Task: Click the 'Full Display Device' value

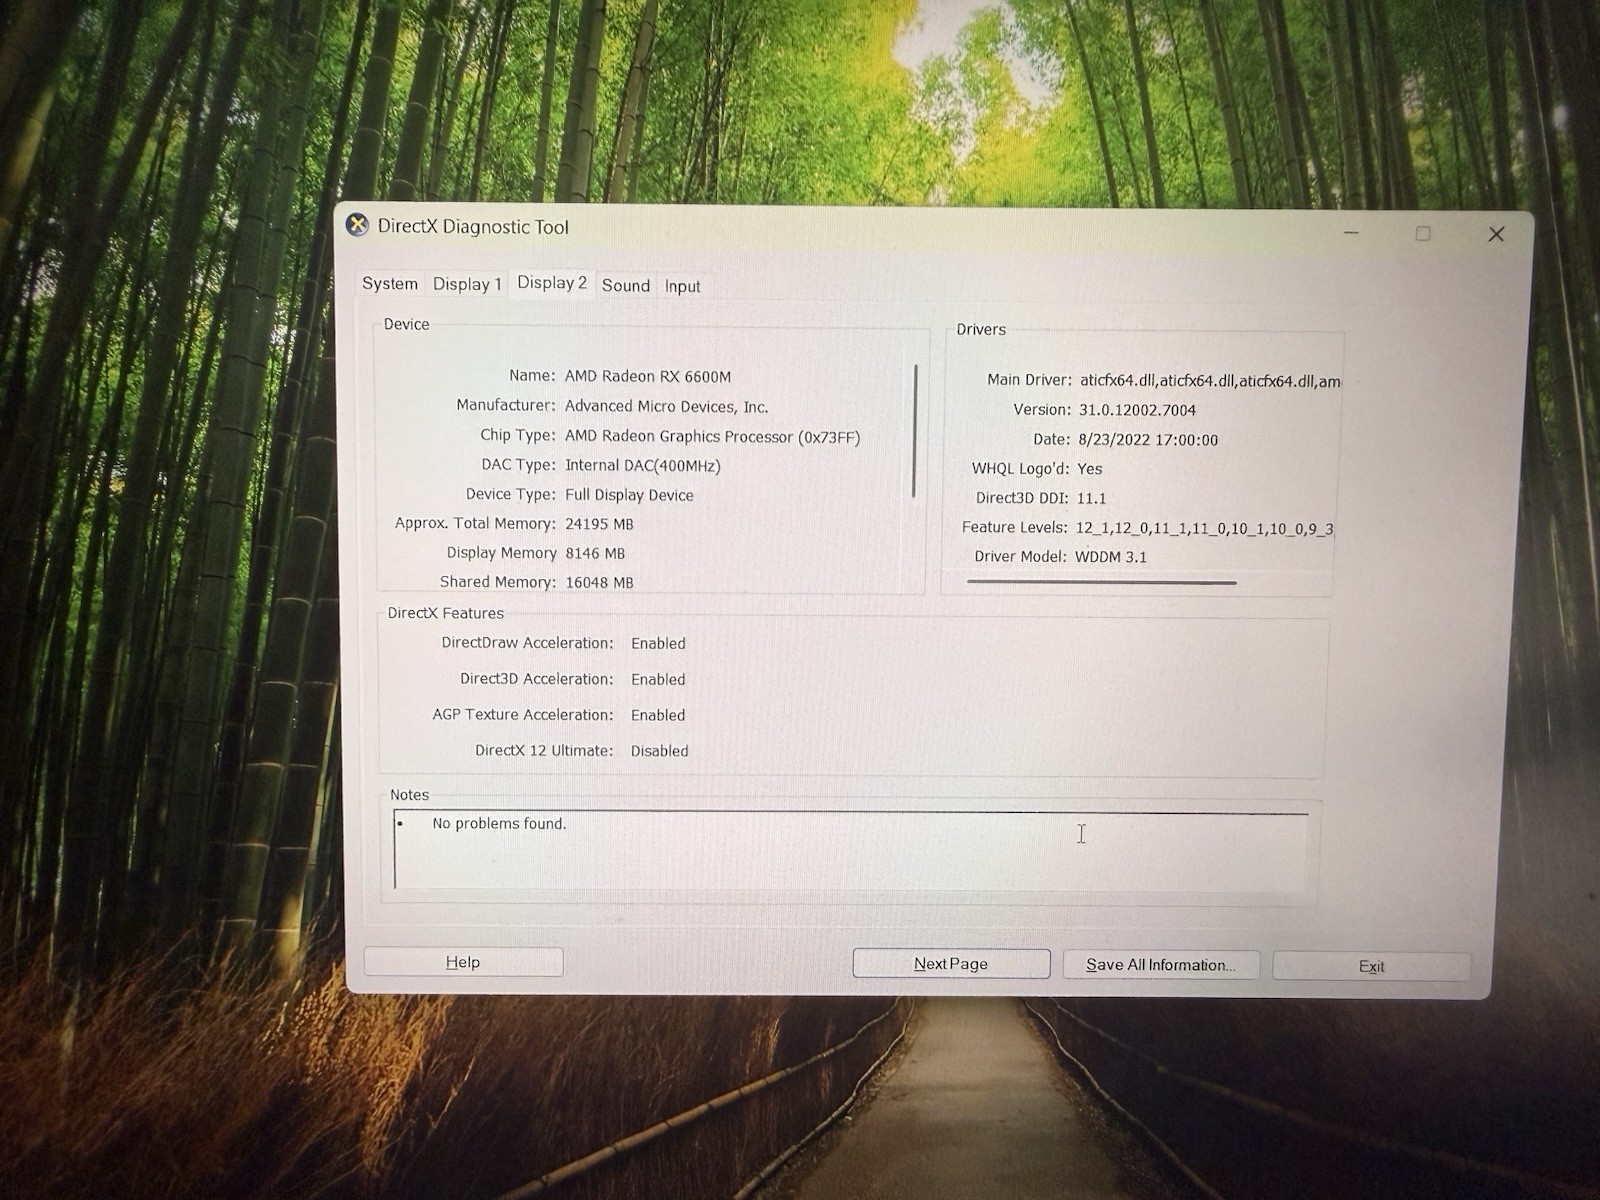Action: coord(629,495)
